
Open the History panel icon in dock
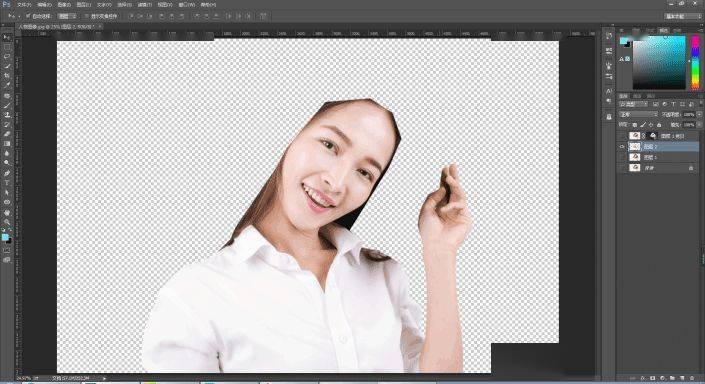(x=609, y=36)
